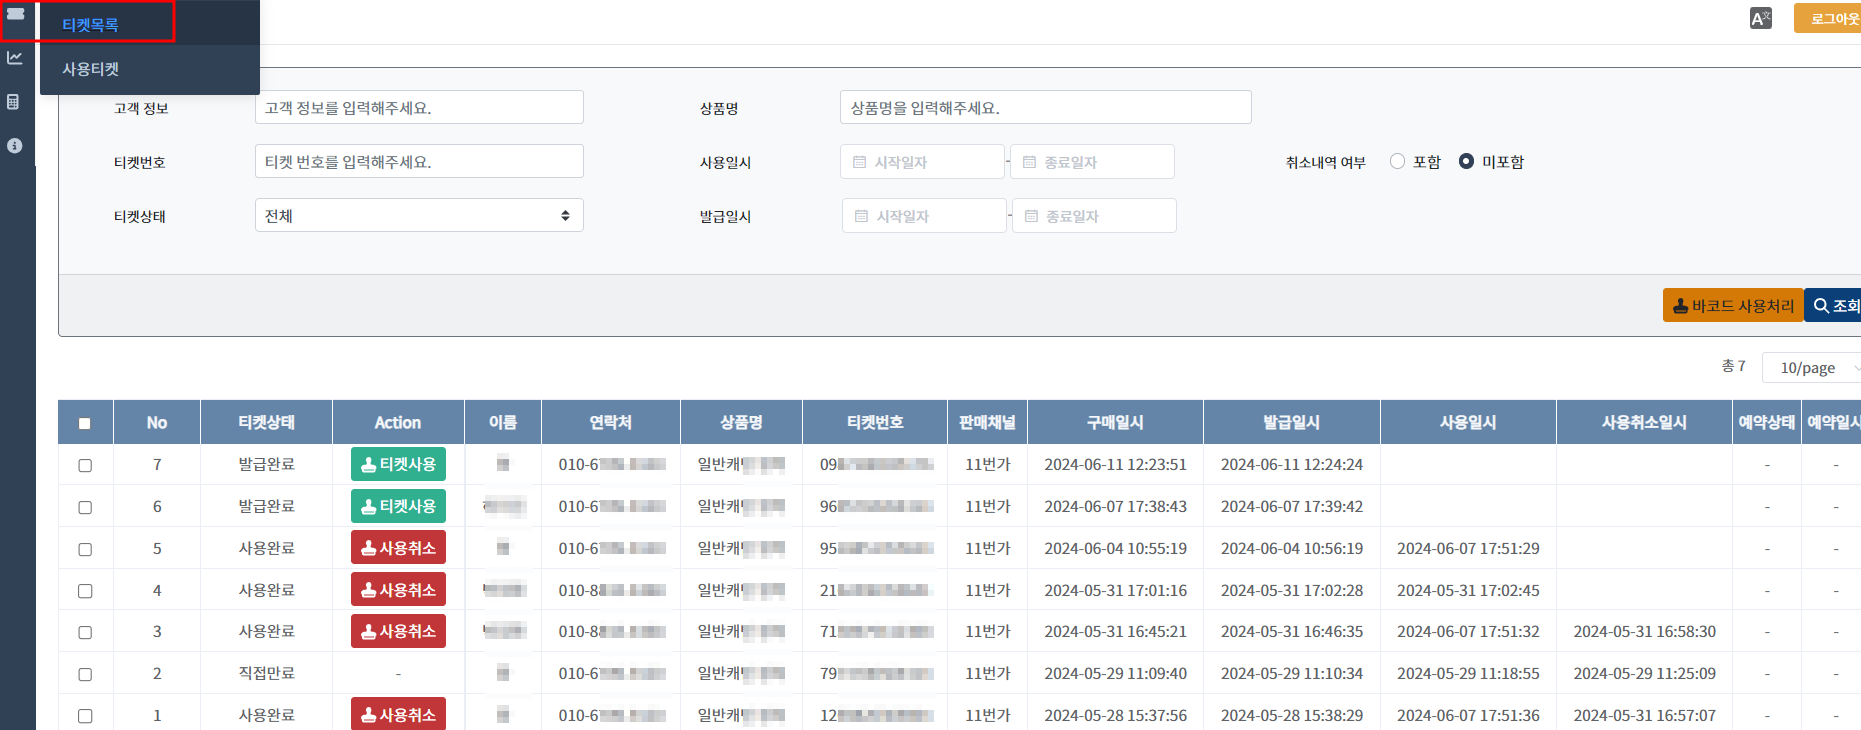
Task: Open the 10/page page size dropdown
Action: tap(1812, 367)
